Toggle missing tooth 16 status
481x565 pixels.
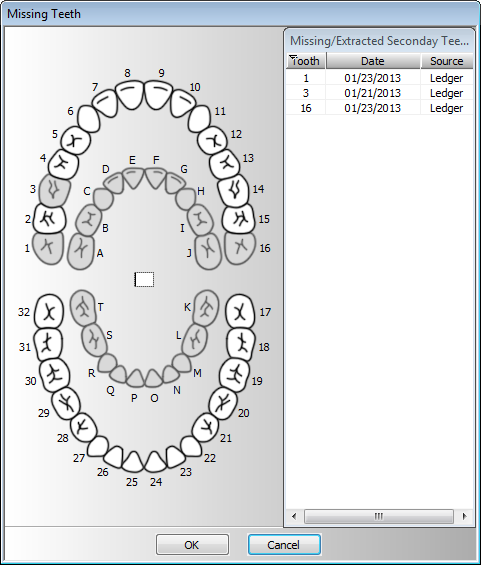pyautogui.click(x=240, y=248)
